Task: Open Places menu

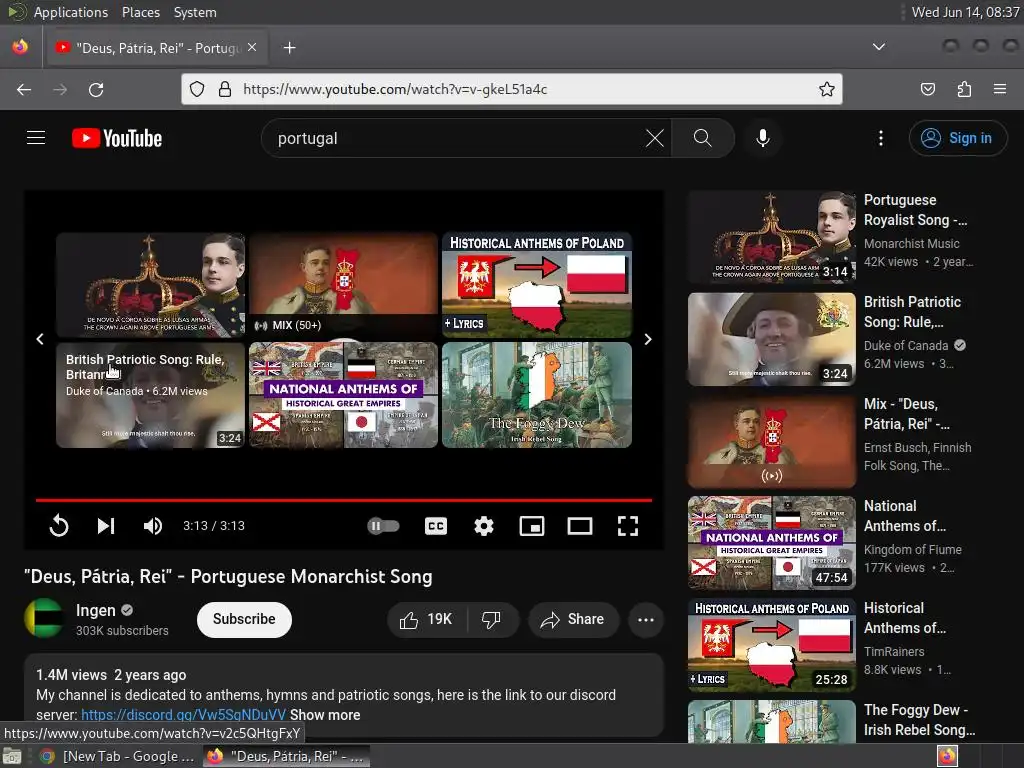Action: click(x=140, y=12)
